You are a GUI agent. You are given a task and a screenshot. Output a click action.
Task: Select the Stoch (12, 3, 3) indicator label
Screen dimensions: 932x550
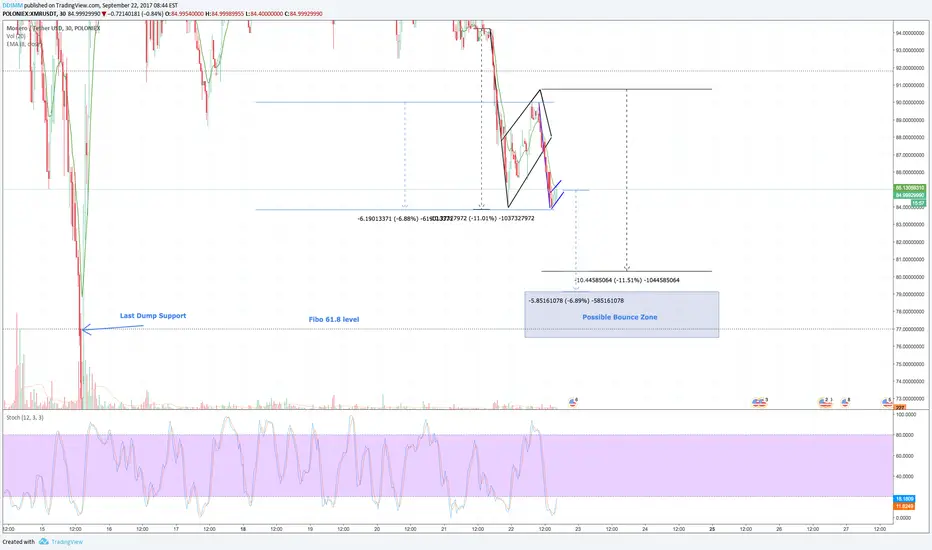[x=24, y=418]
